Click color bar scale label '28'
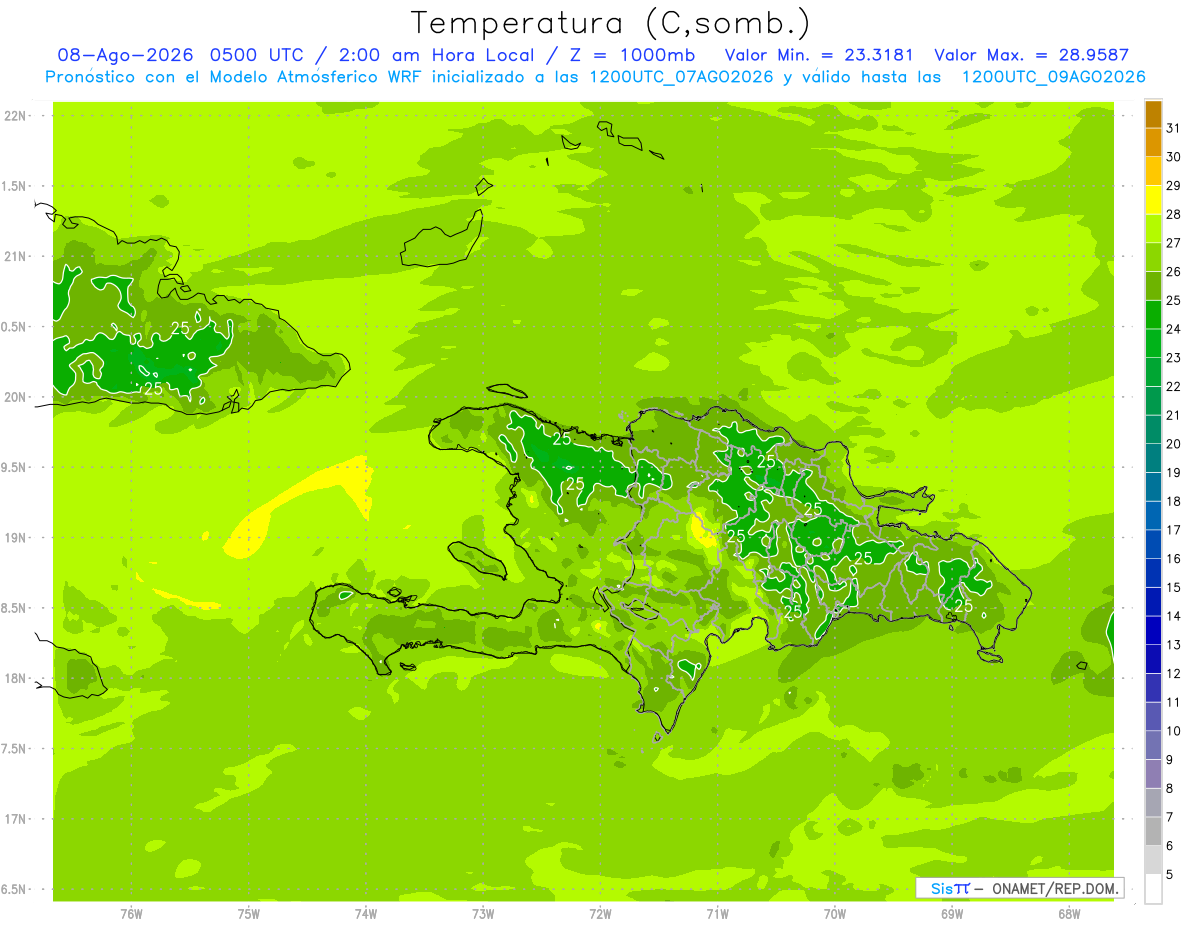Viewport: 1200px width, 927px height. [x=1174, y=214]
